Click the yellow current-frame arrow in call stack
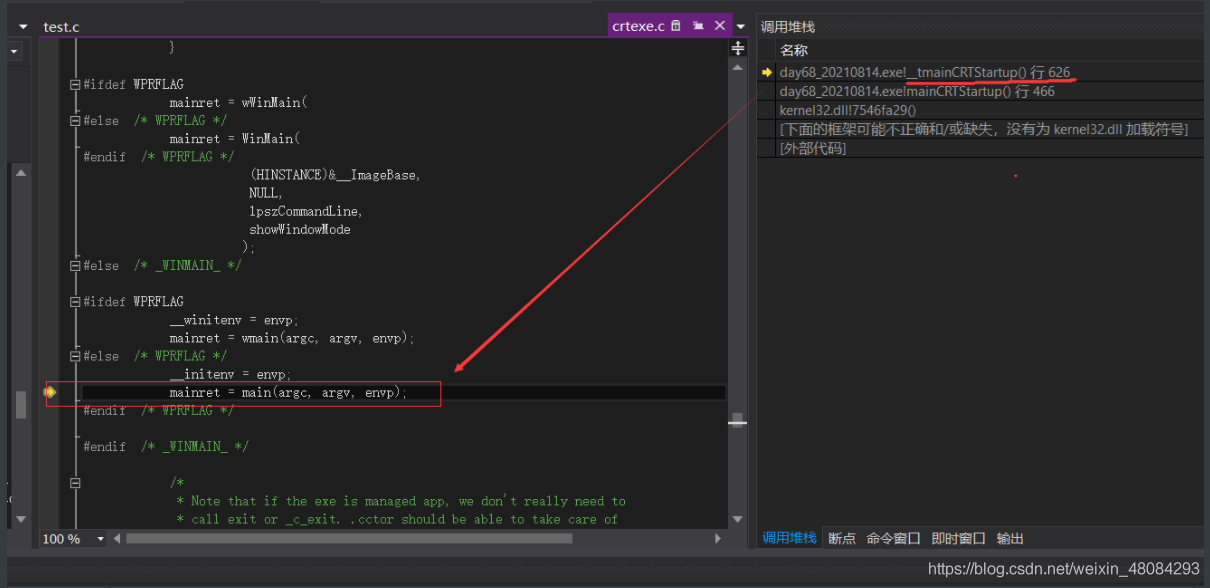Image resolution: width=1210 pixels, height=588 pixels. [x=767, y=72]
